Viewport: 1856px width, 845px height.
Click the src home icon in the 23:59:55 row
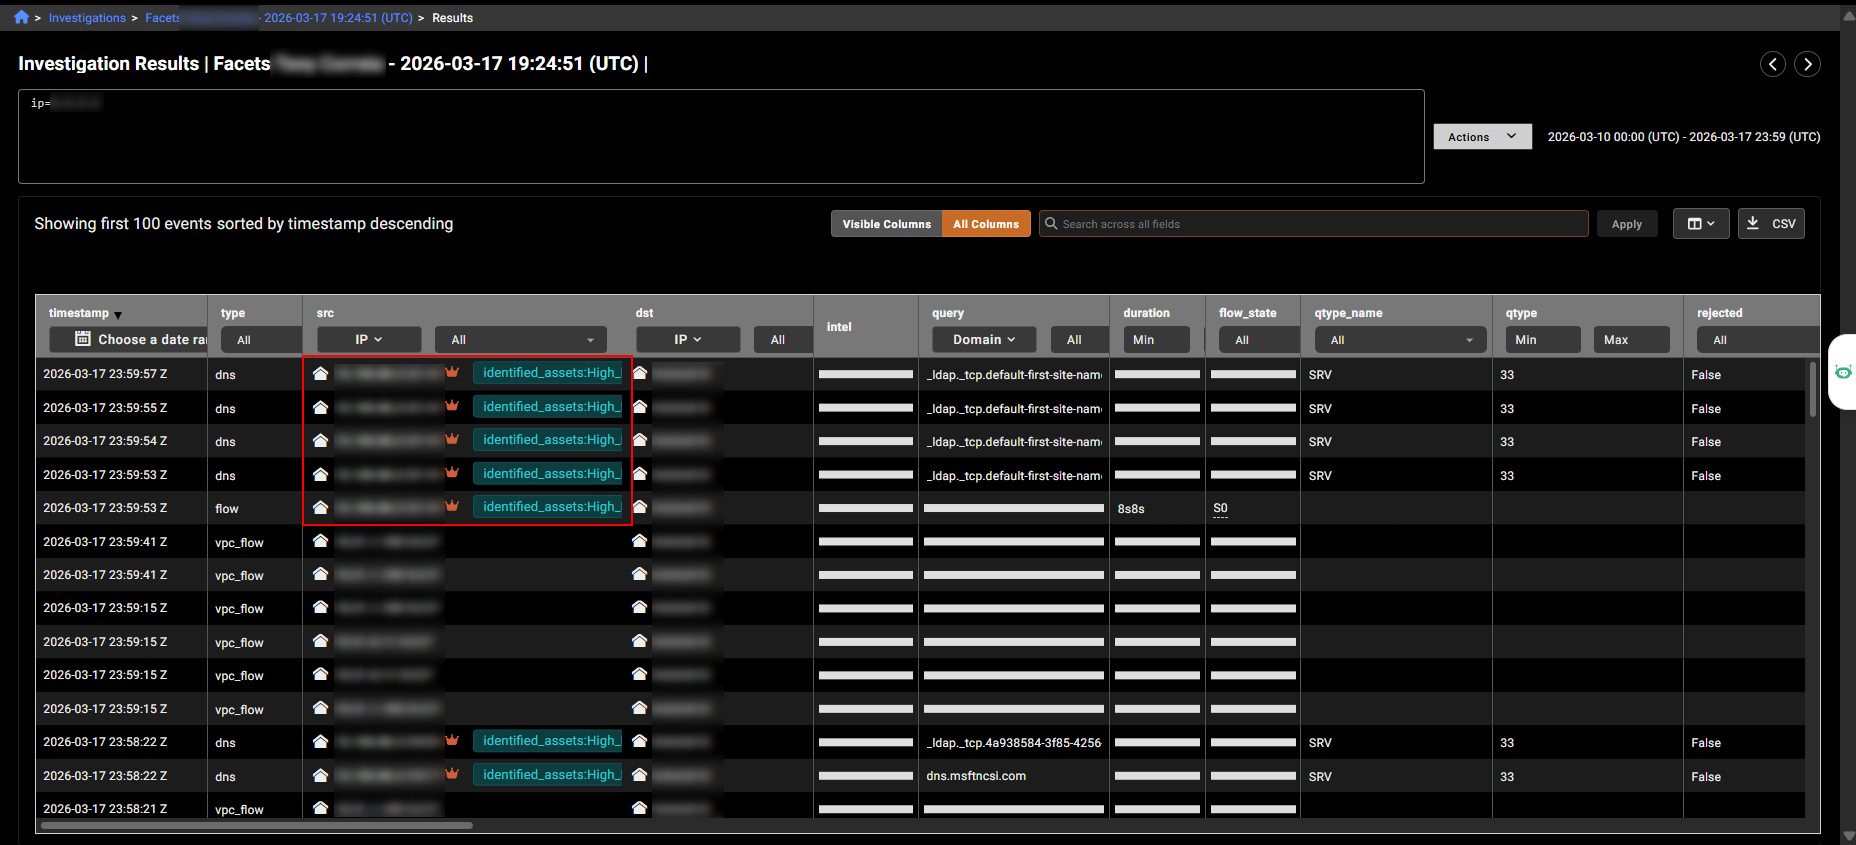(320, 408)
